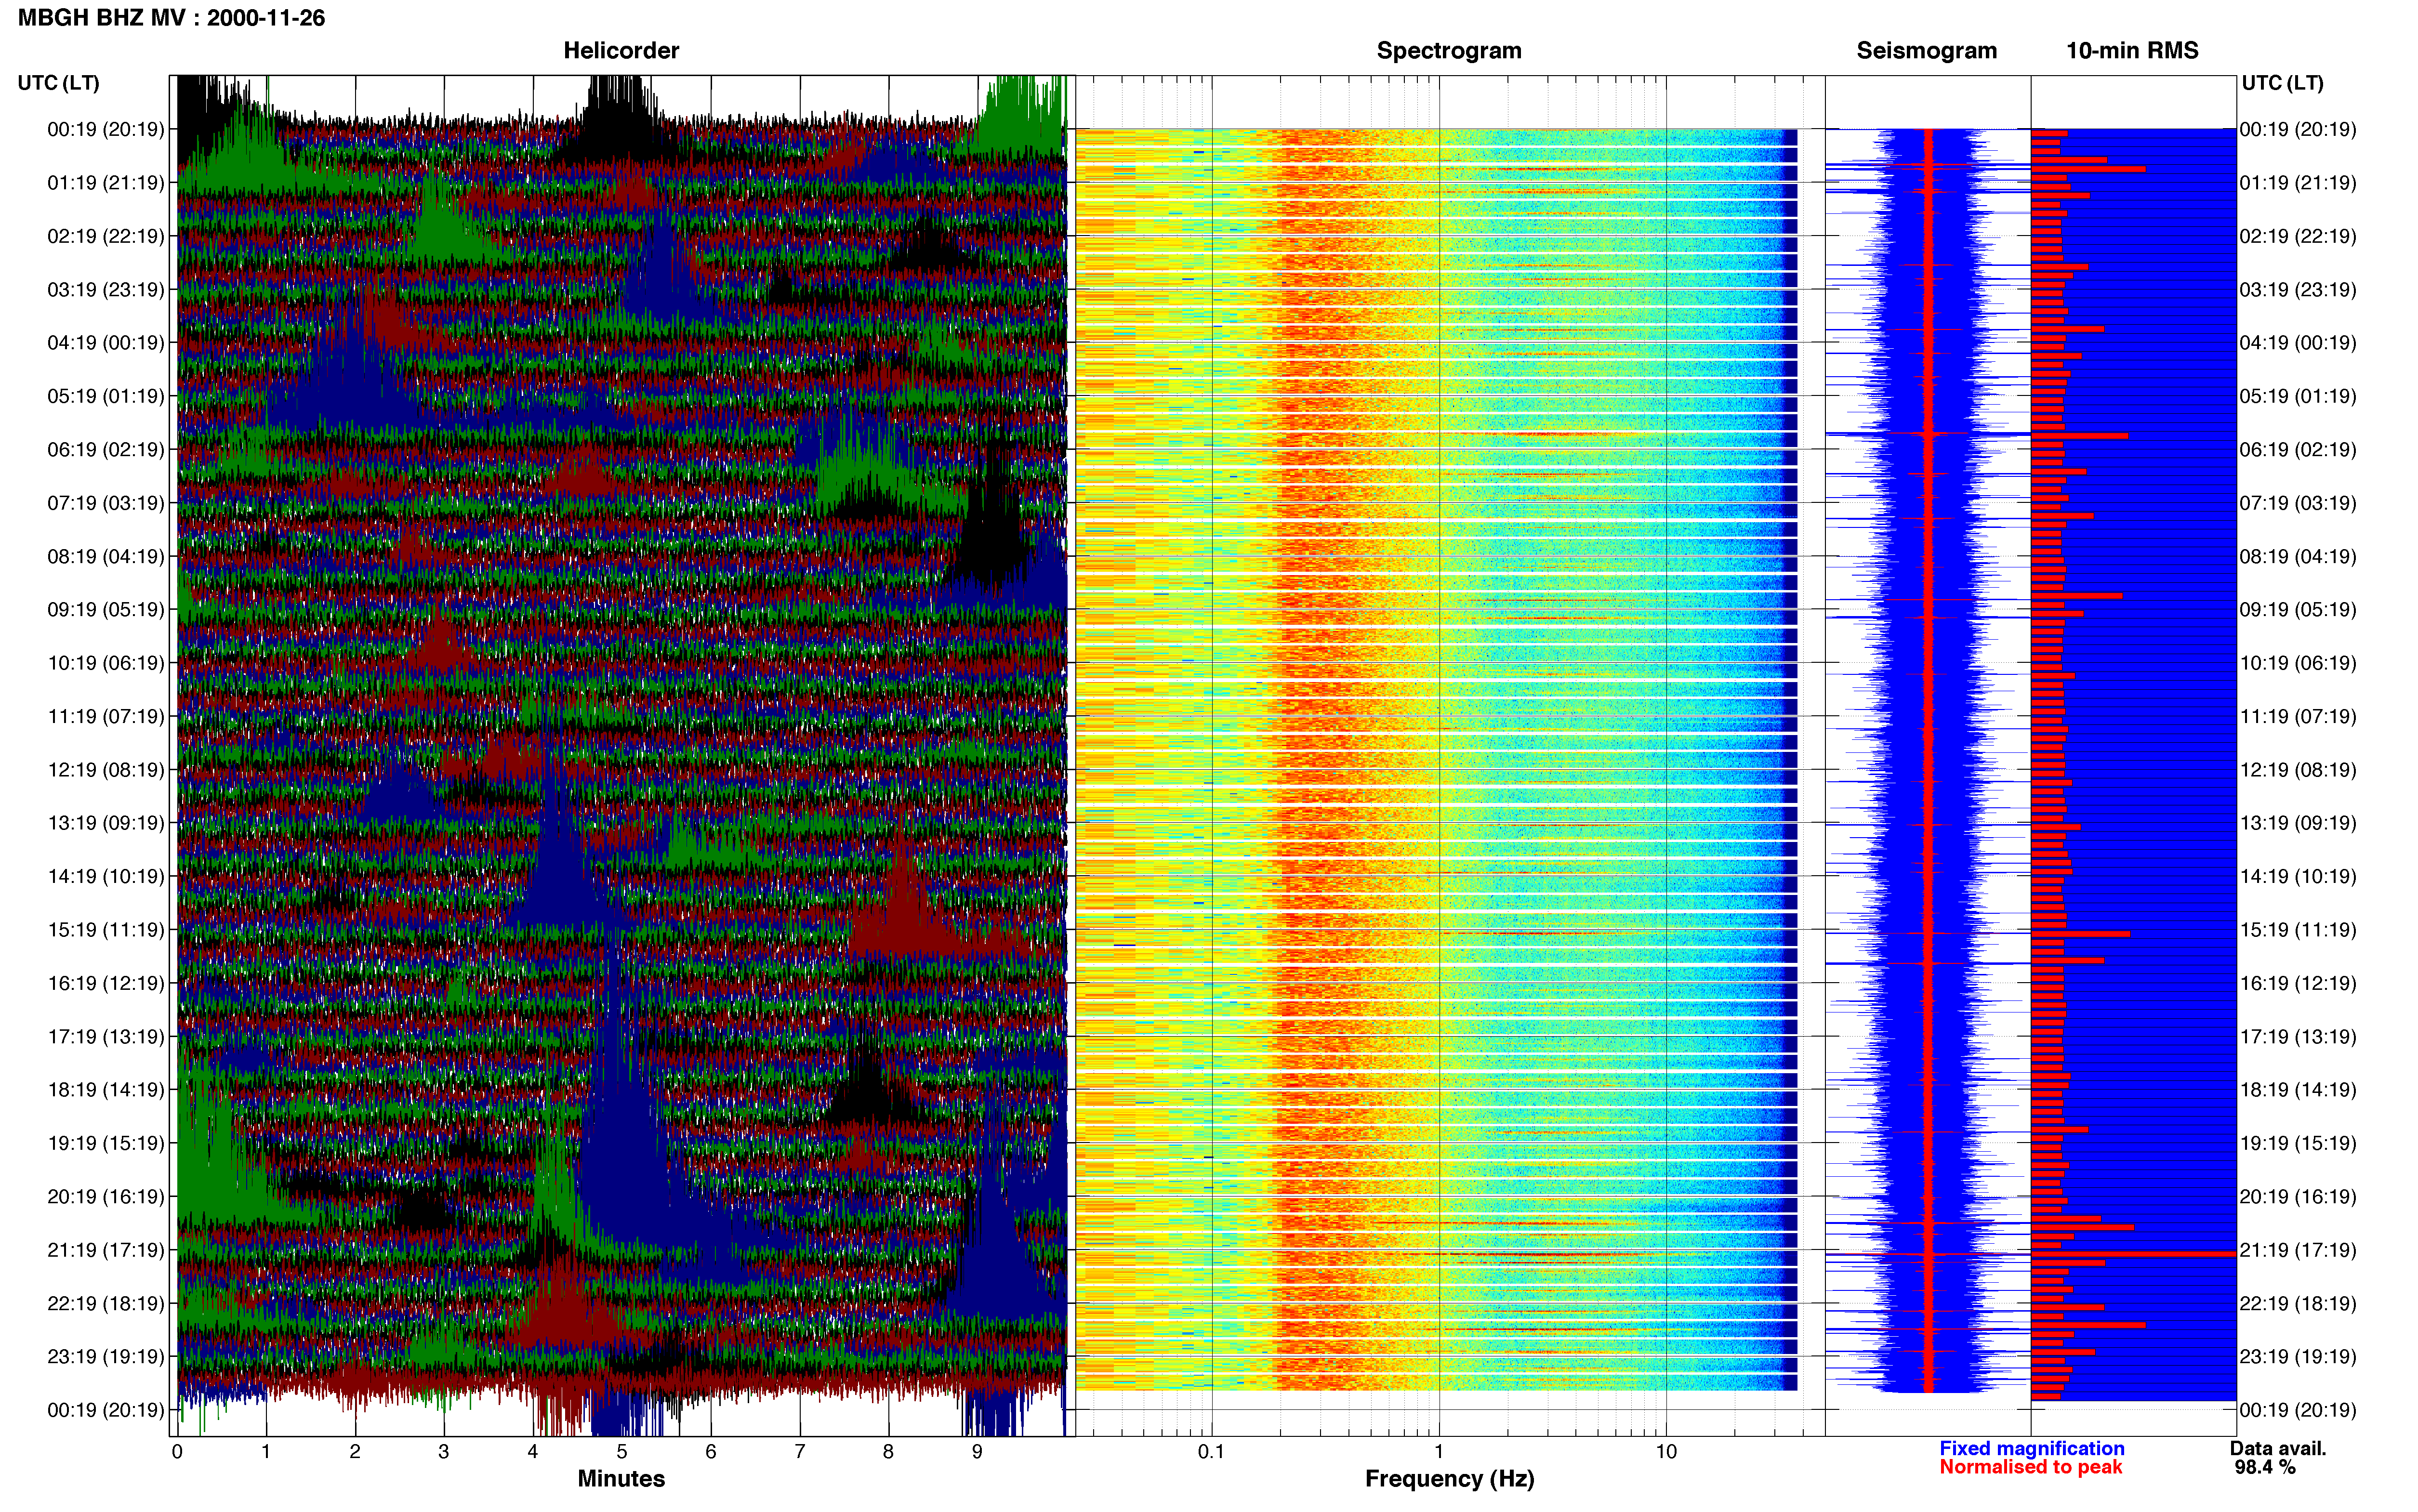
Task: Click the 'Minutes' x-axis label
Action: click(x=621, y=1479)
